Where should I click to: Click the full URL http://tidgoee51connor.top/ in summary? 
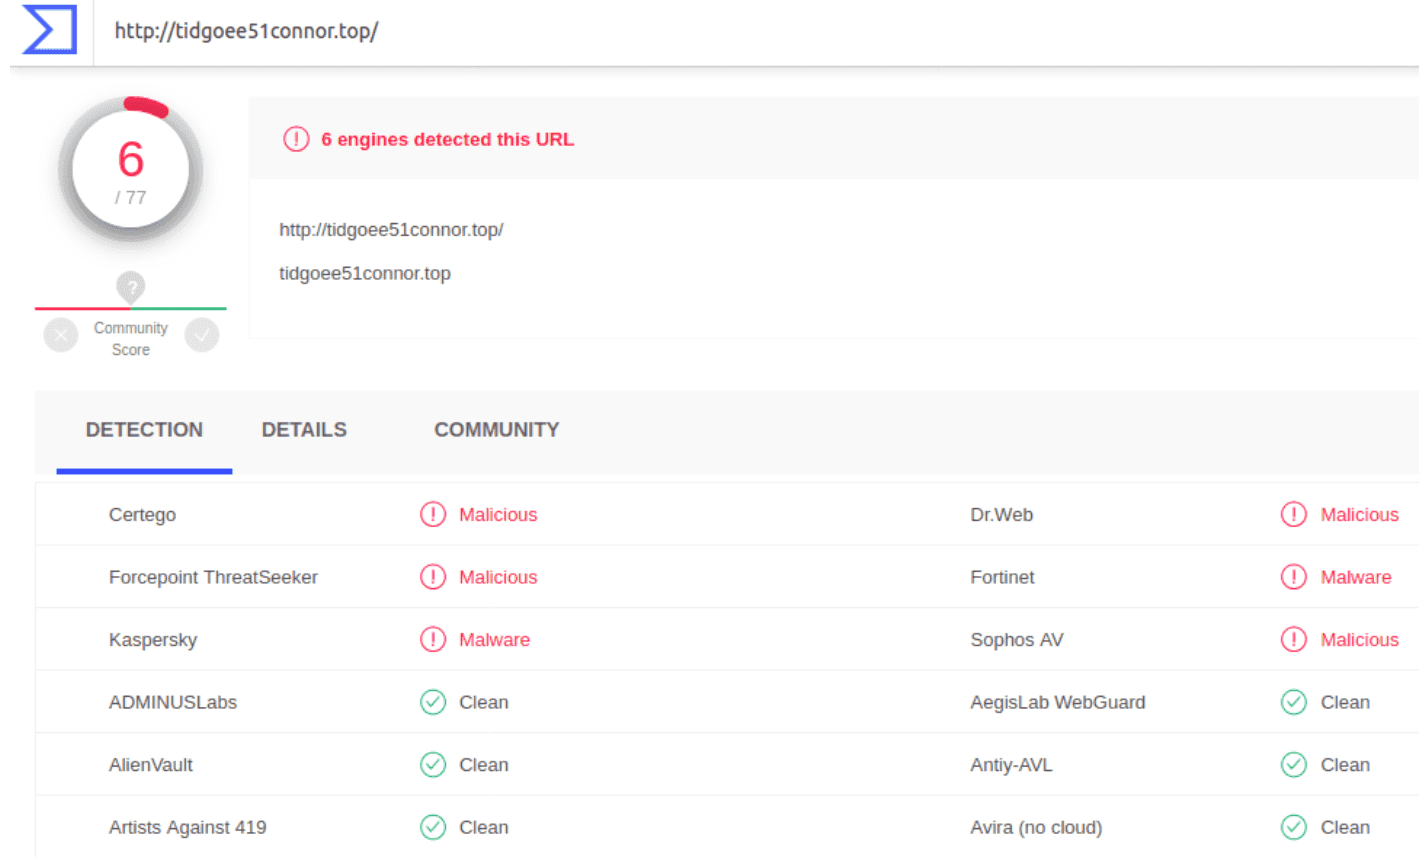click(x=391, y=230)
